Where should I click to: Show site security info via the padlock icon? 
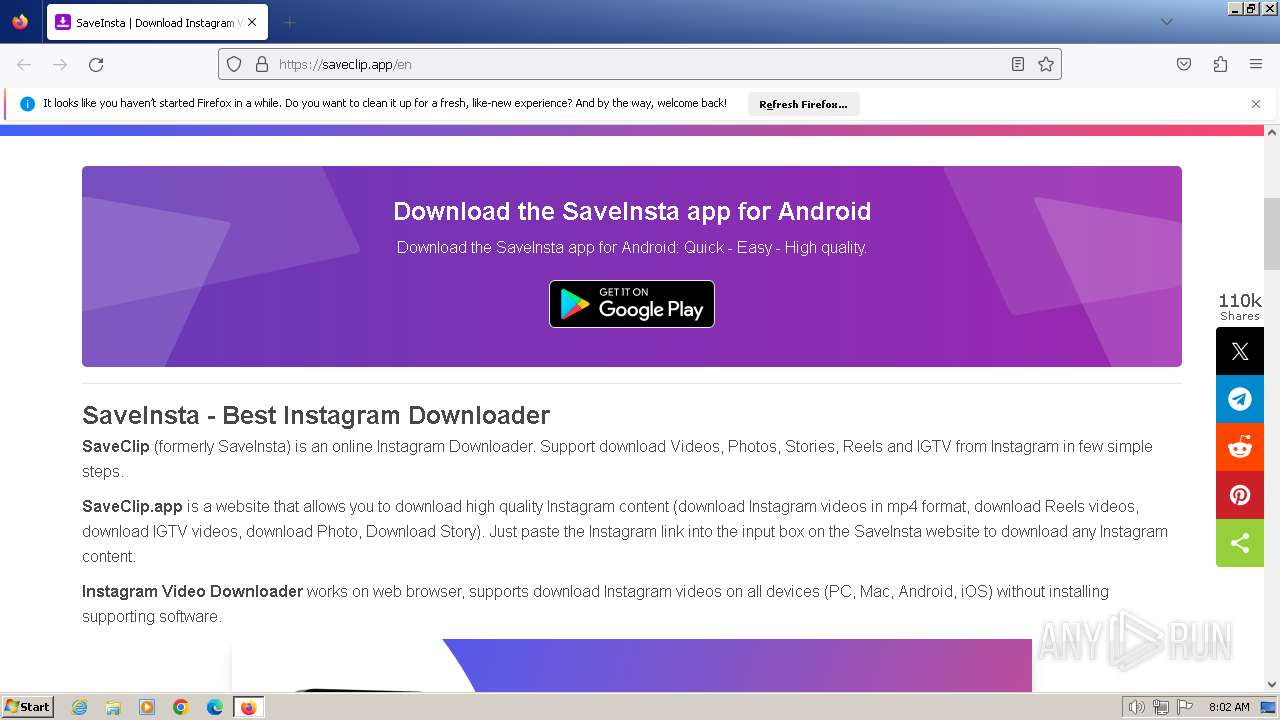coord(262,64)
